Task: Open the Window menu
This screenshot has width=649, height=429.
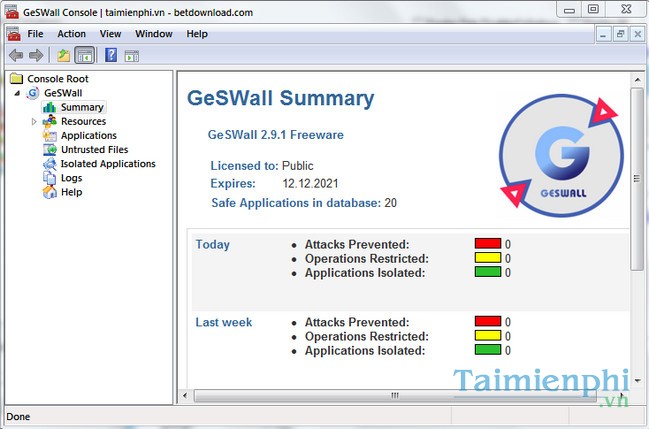Action: click(153, 33)
